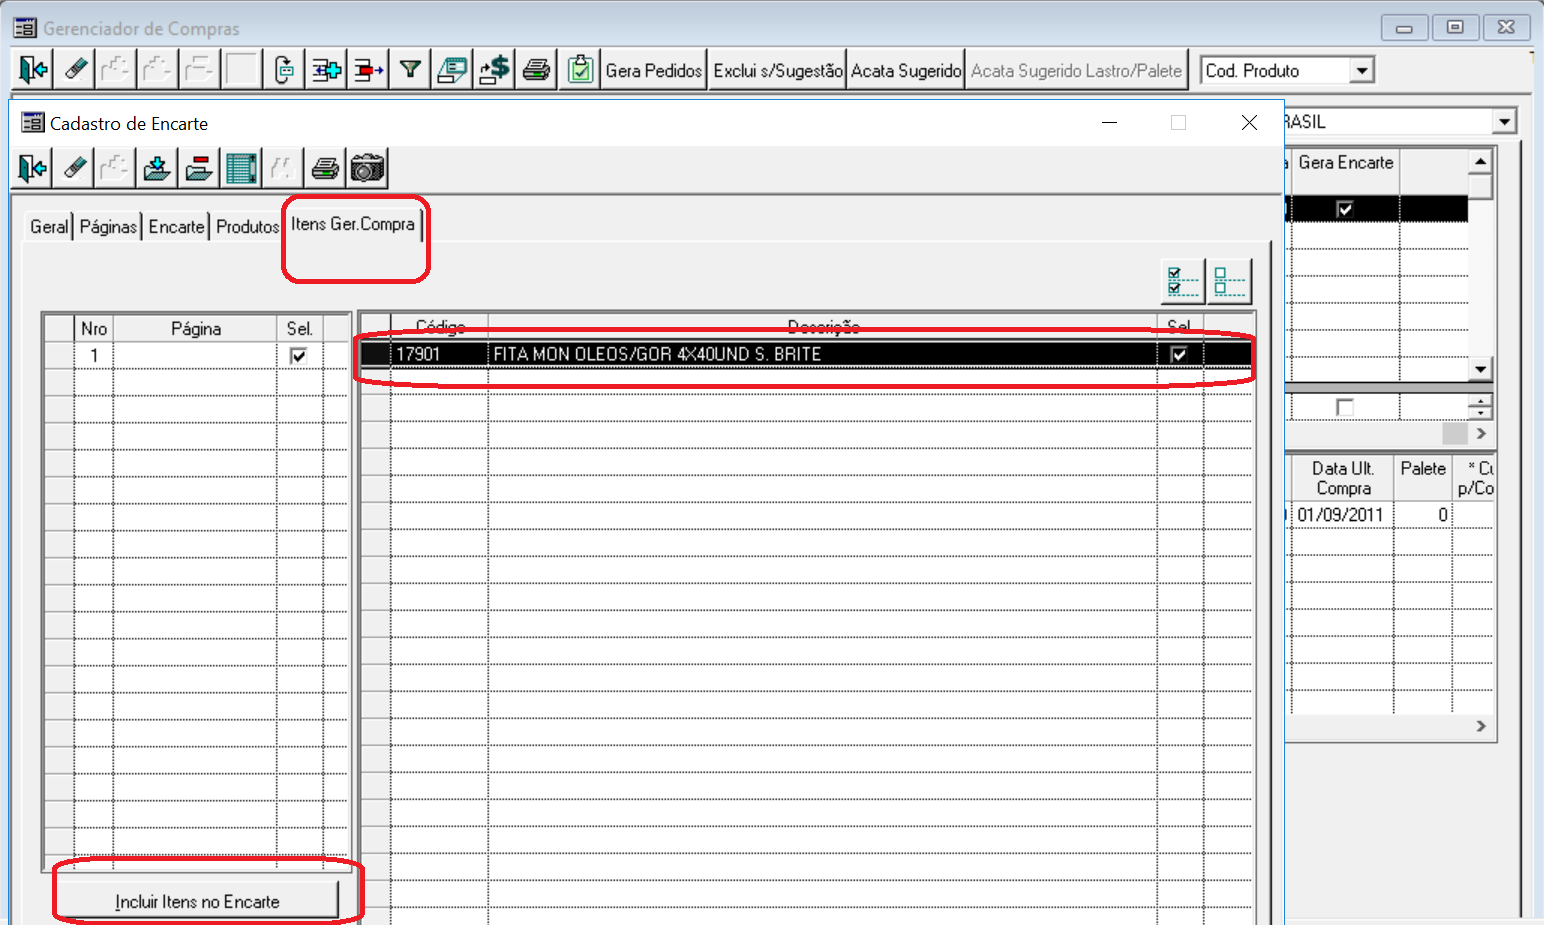
Task: Click the Acata Sugerido Lastro/Palete button
Action: [x=1076, y=70]
